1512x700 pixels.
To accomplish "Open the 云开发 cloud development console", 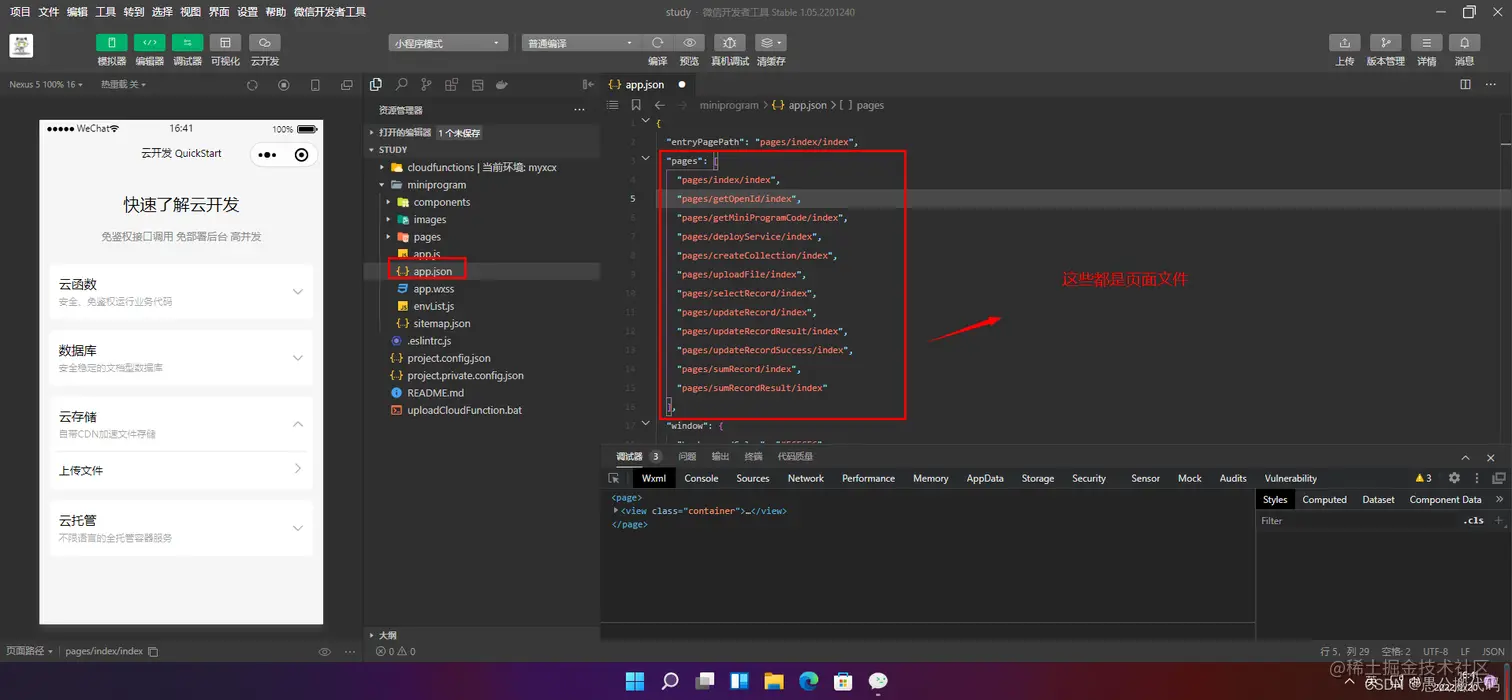I will pos(264,43).
